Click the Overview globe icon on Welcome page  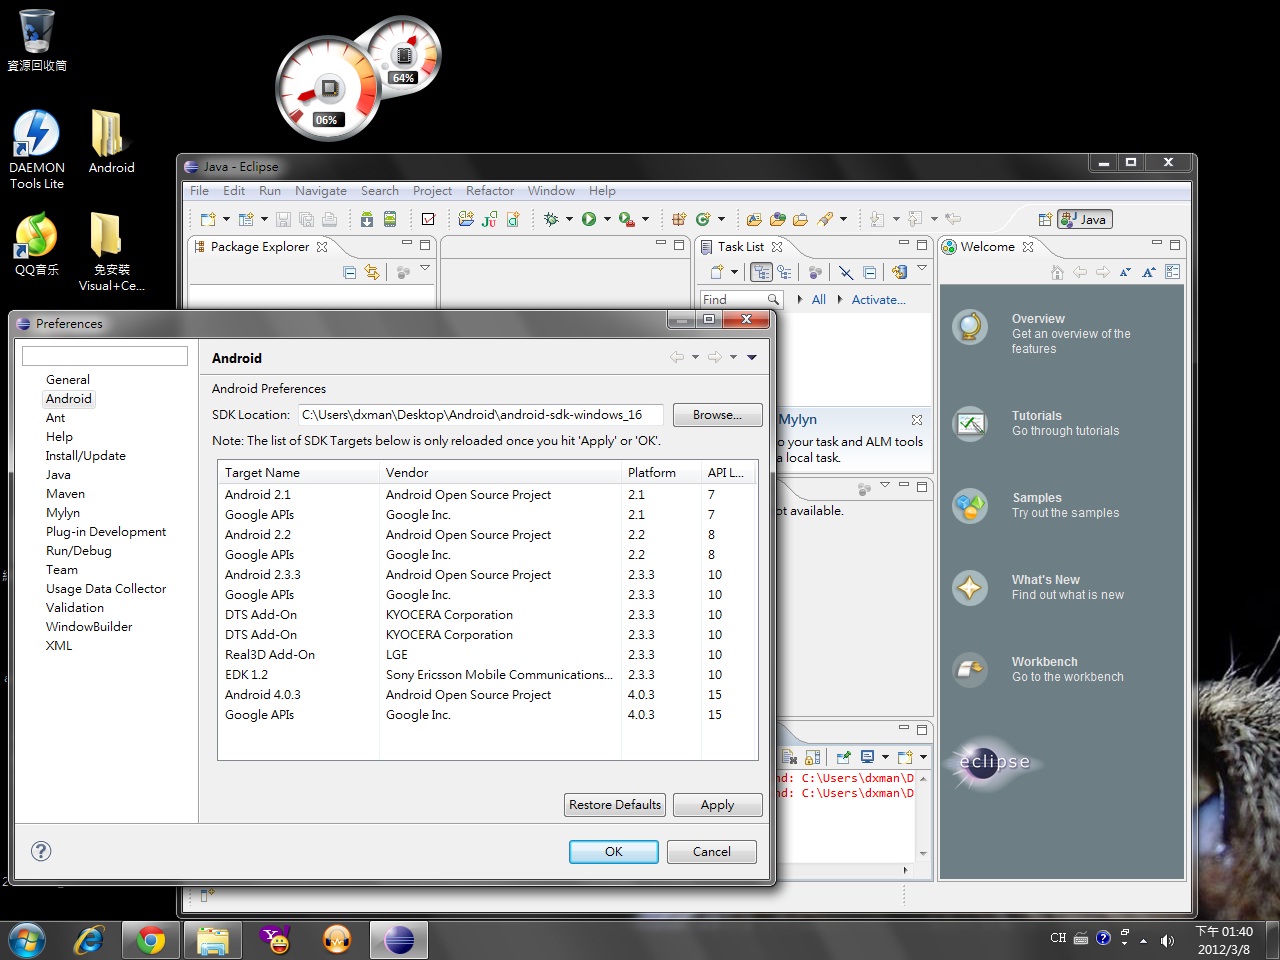pyautogui.click(x=970, y=327)
